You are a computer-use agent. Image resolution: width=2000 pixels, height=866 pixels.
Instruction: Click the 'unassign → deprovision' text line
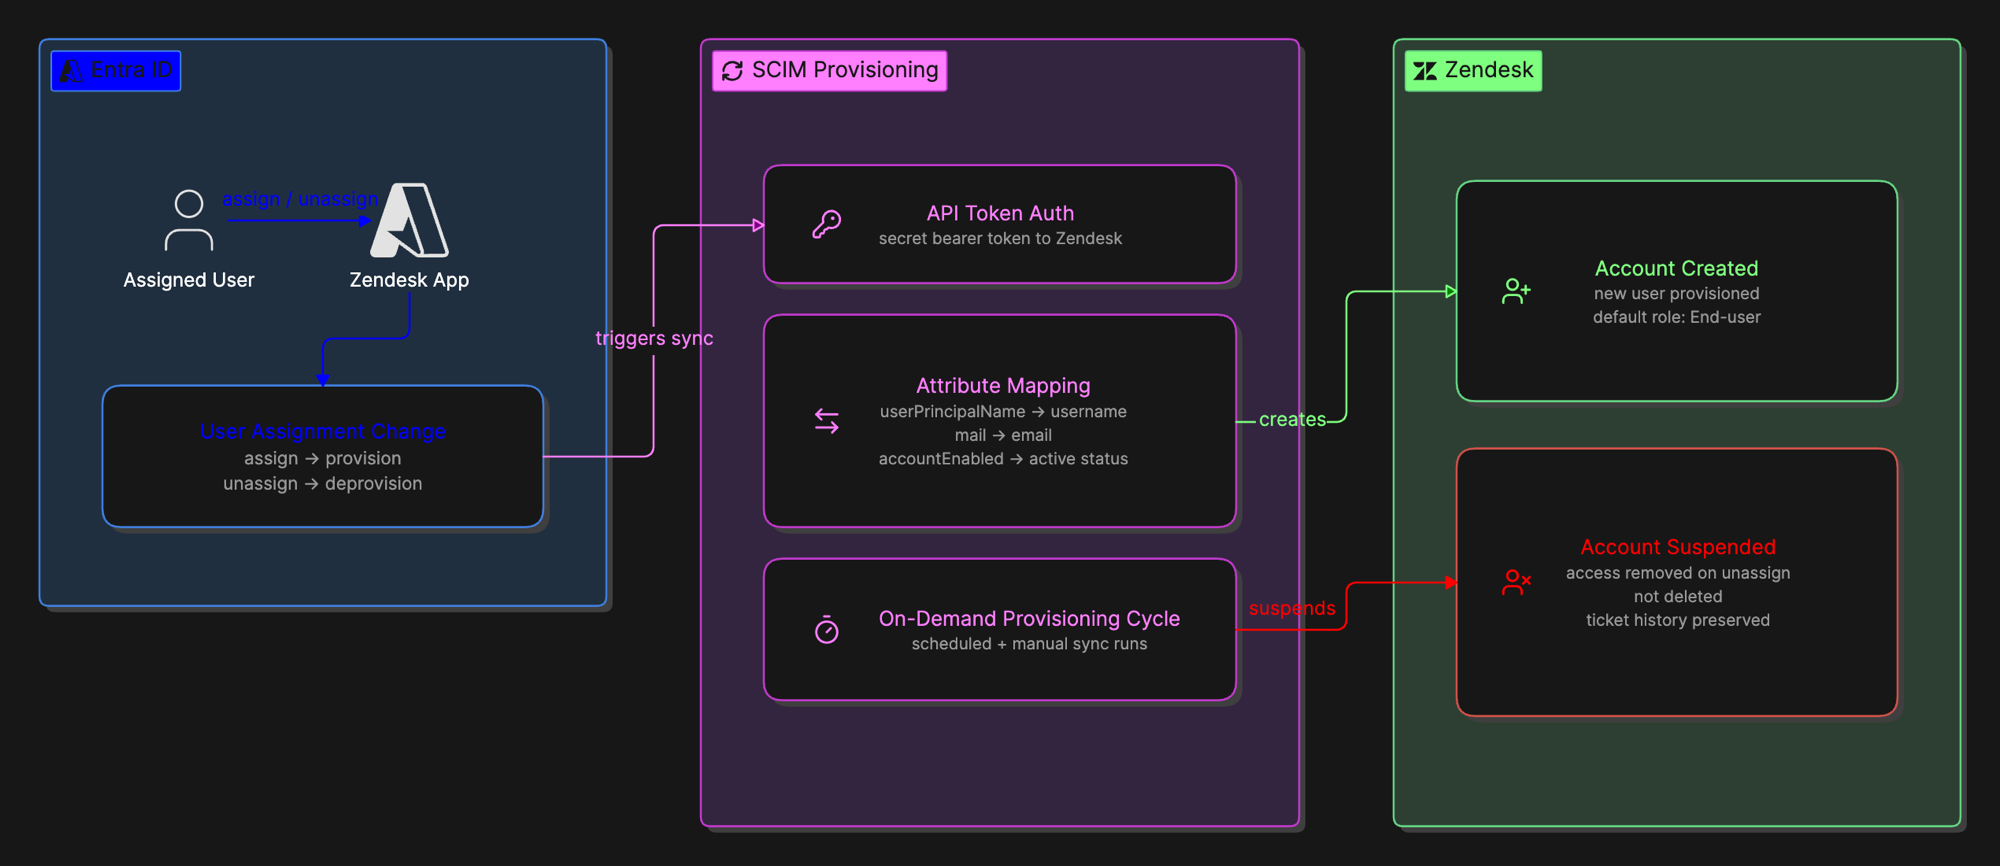[323, 483]
